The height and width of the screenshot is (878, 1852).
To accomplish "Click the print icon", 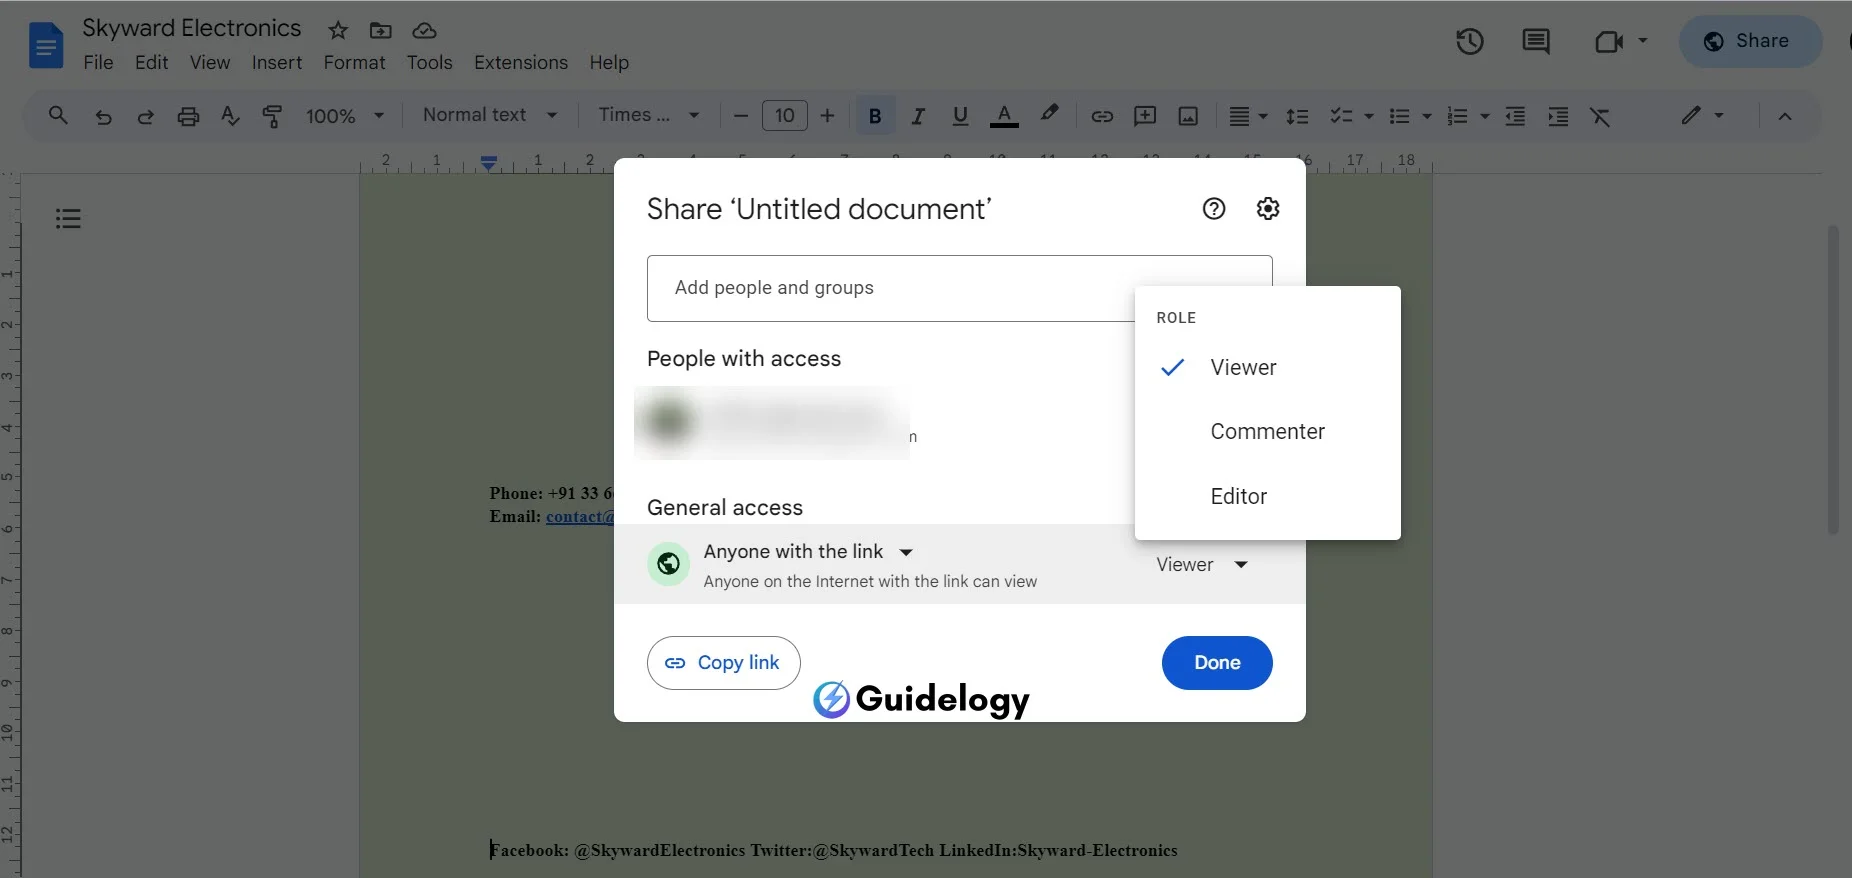I will pyautogui.click(x=188, y=117).
